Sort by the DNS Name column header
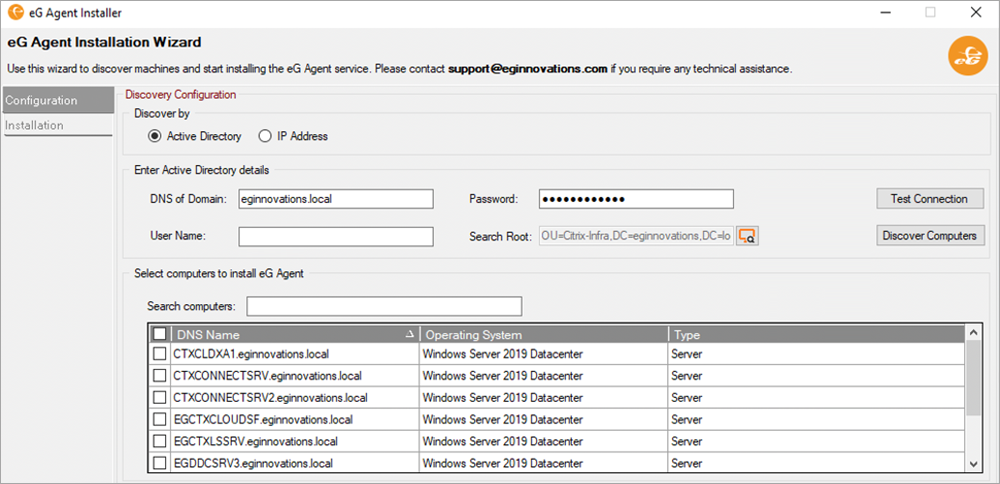Screen dimensions: 1000x484 click(x=295, y=335)
